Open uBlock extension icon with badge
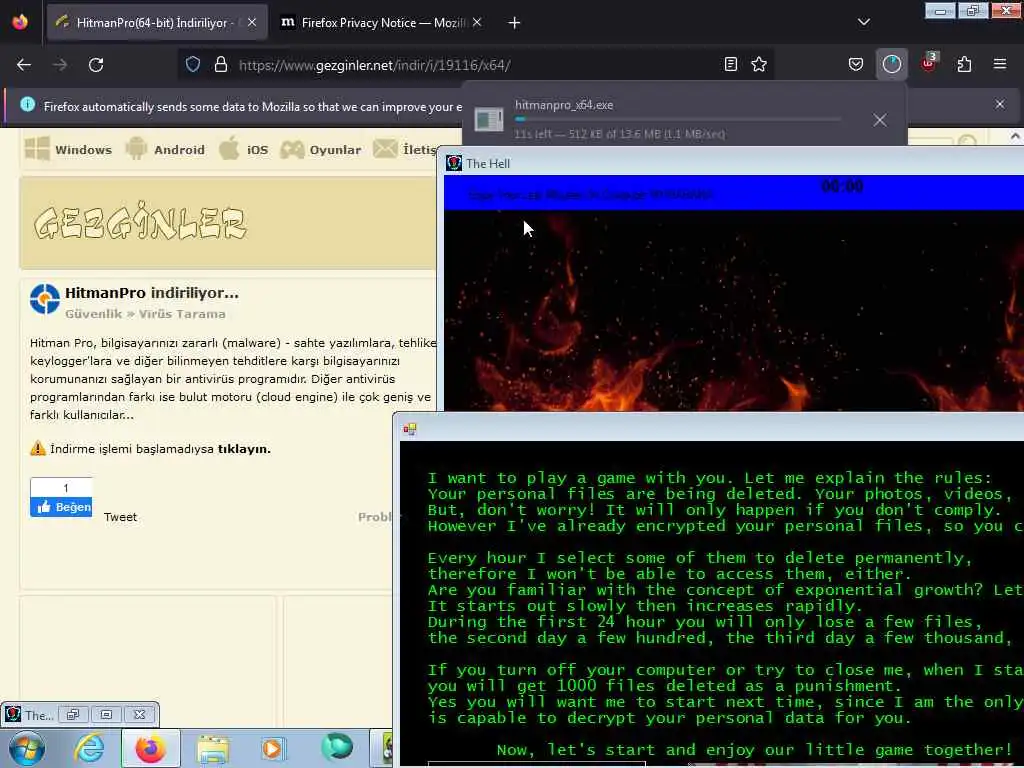Screen dimensions: 1024x768 click(x=929, y=63)
